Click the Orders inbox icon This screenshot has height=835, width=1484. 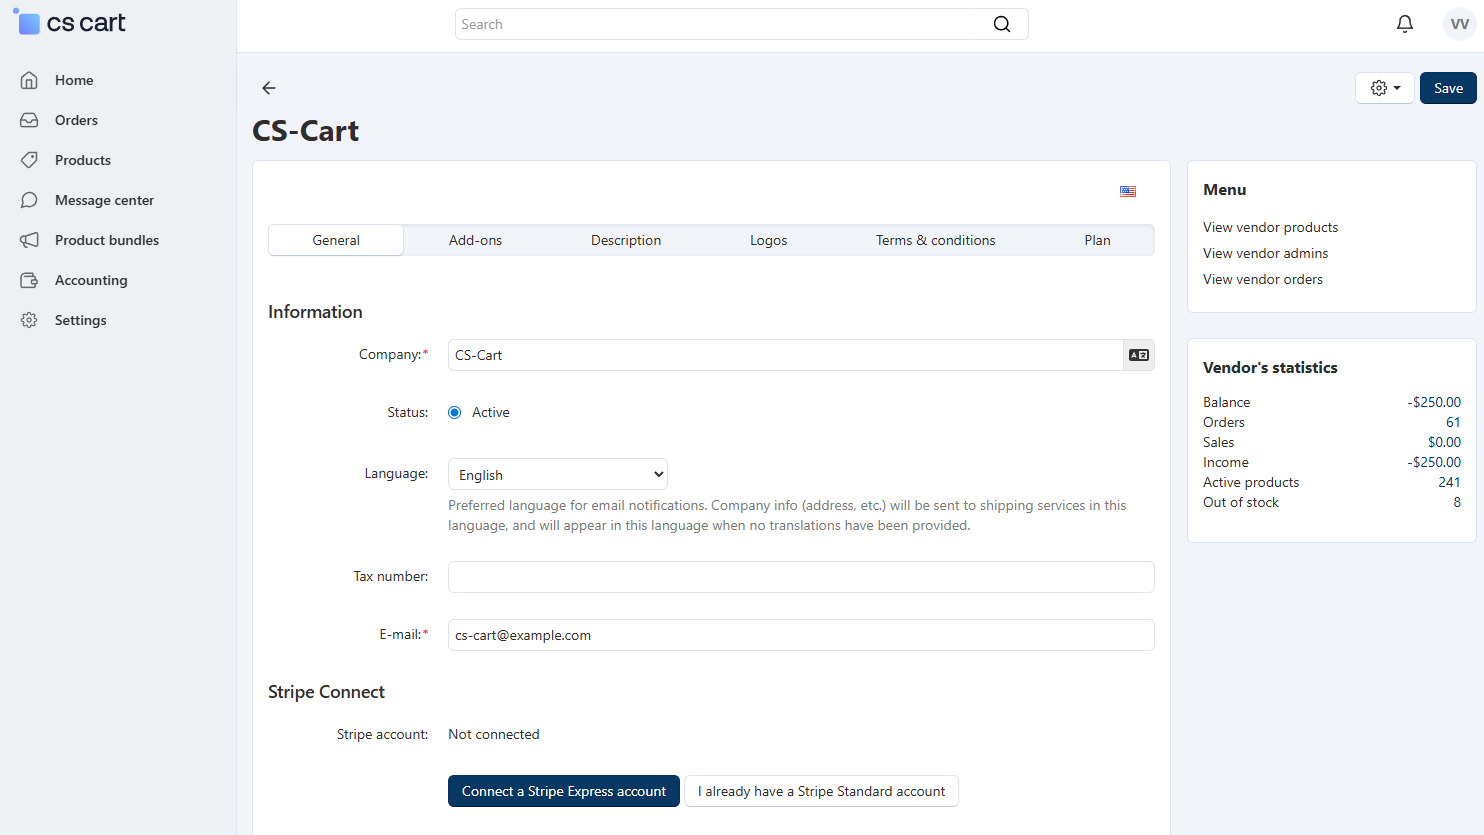click(x=29, y=120)
